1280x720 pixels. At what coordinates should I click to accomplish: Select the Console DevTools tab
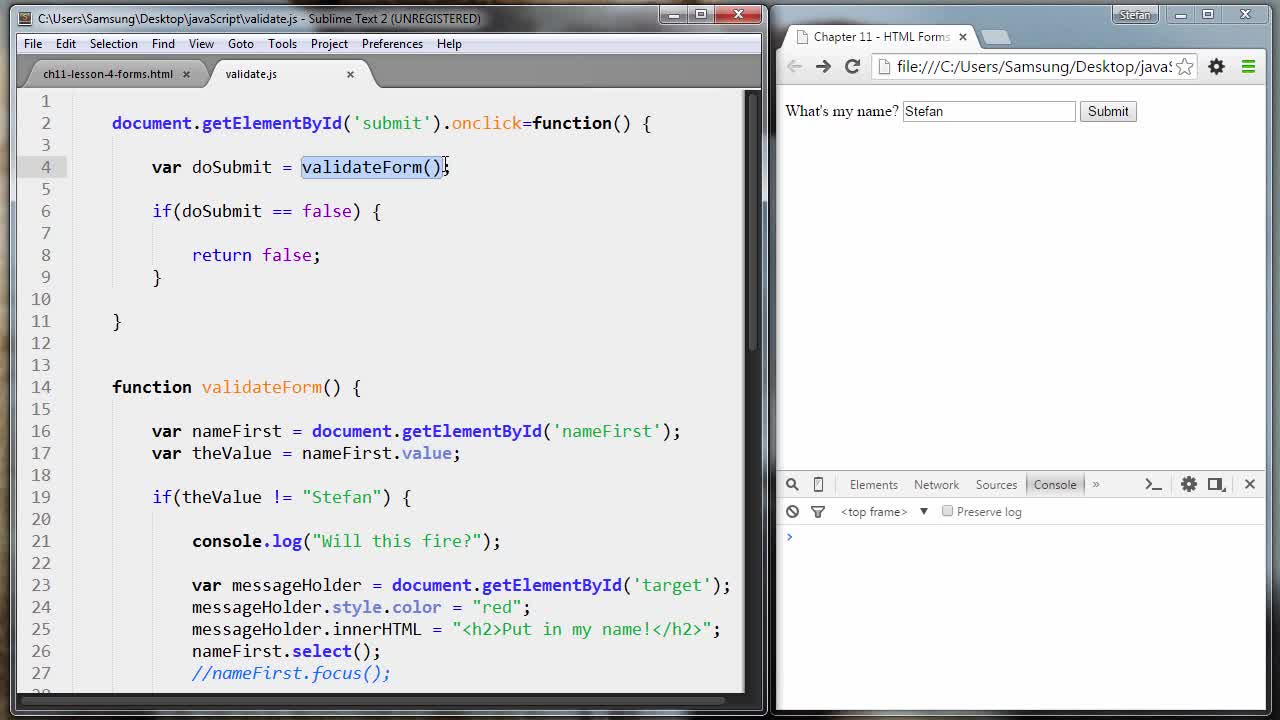click(x=1055, y=484)
